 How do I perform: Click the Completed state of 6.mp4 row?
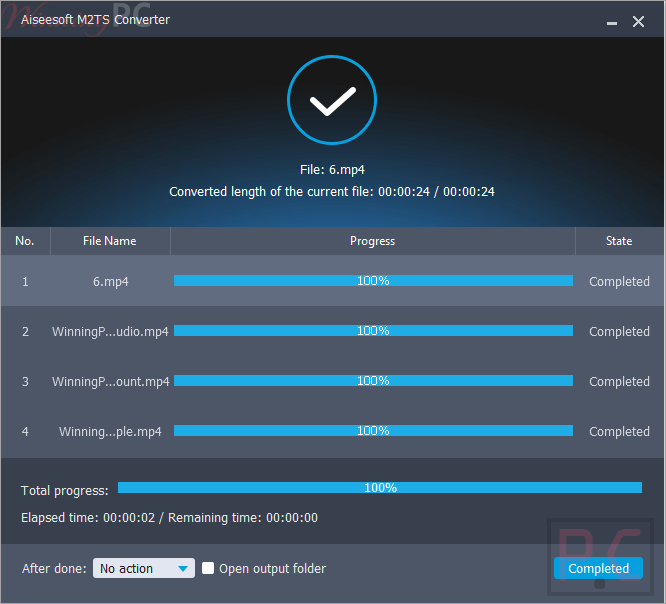619,282
